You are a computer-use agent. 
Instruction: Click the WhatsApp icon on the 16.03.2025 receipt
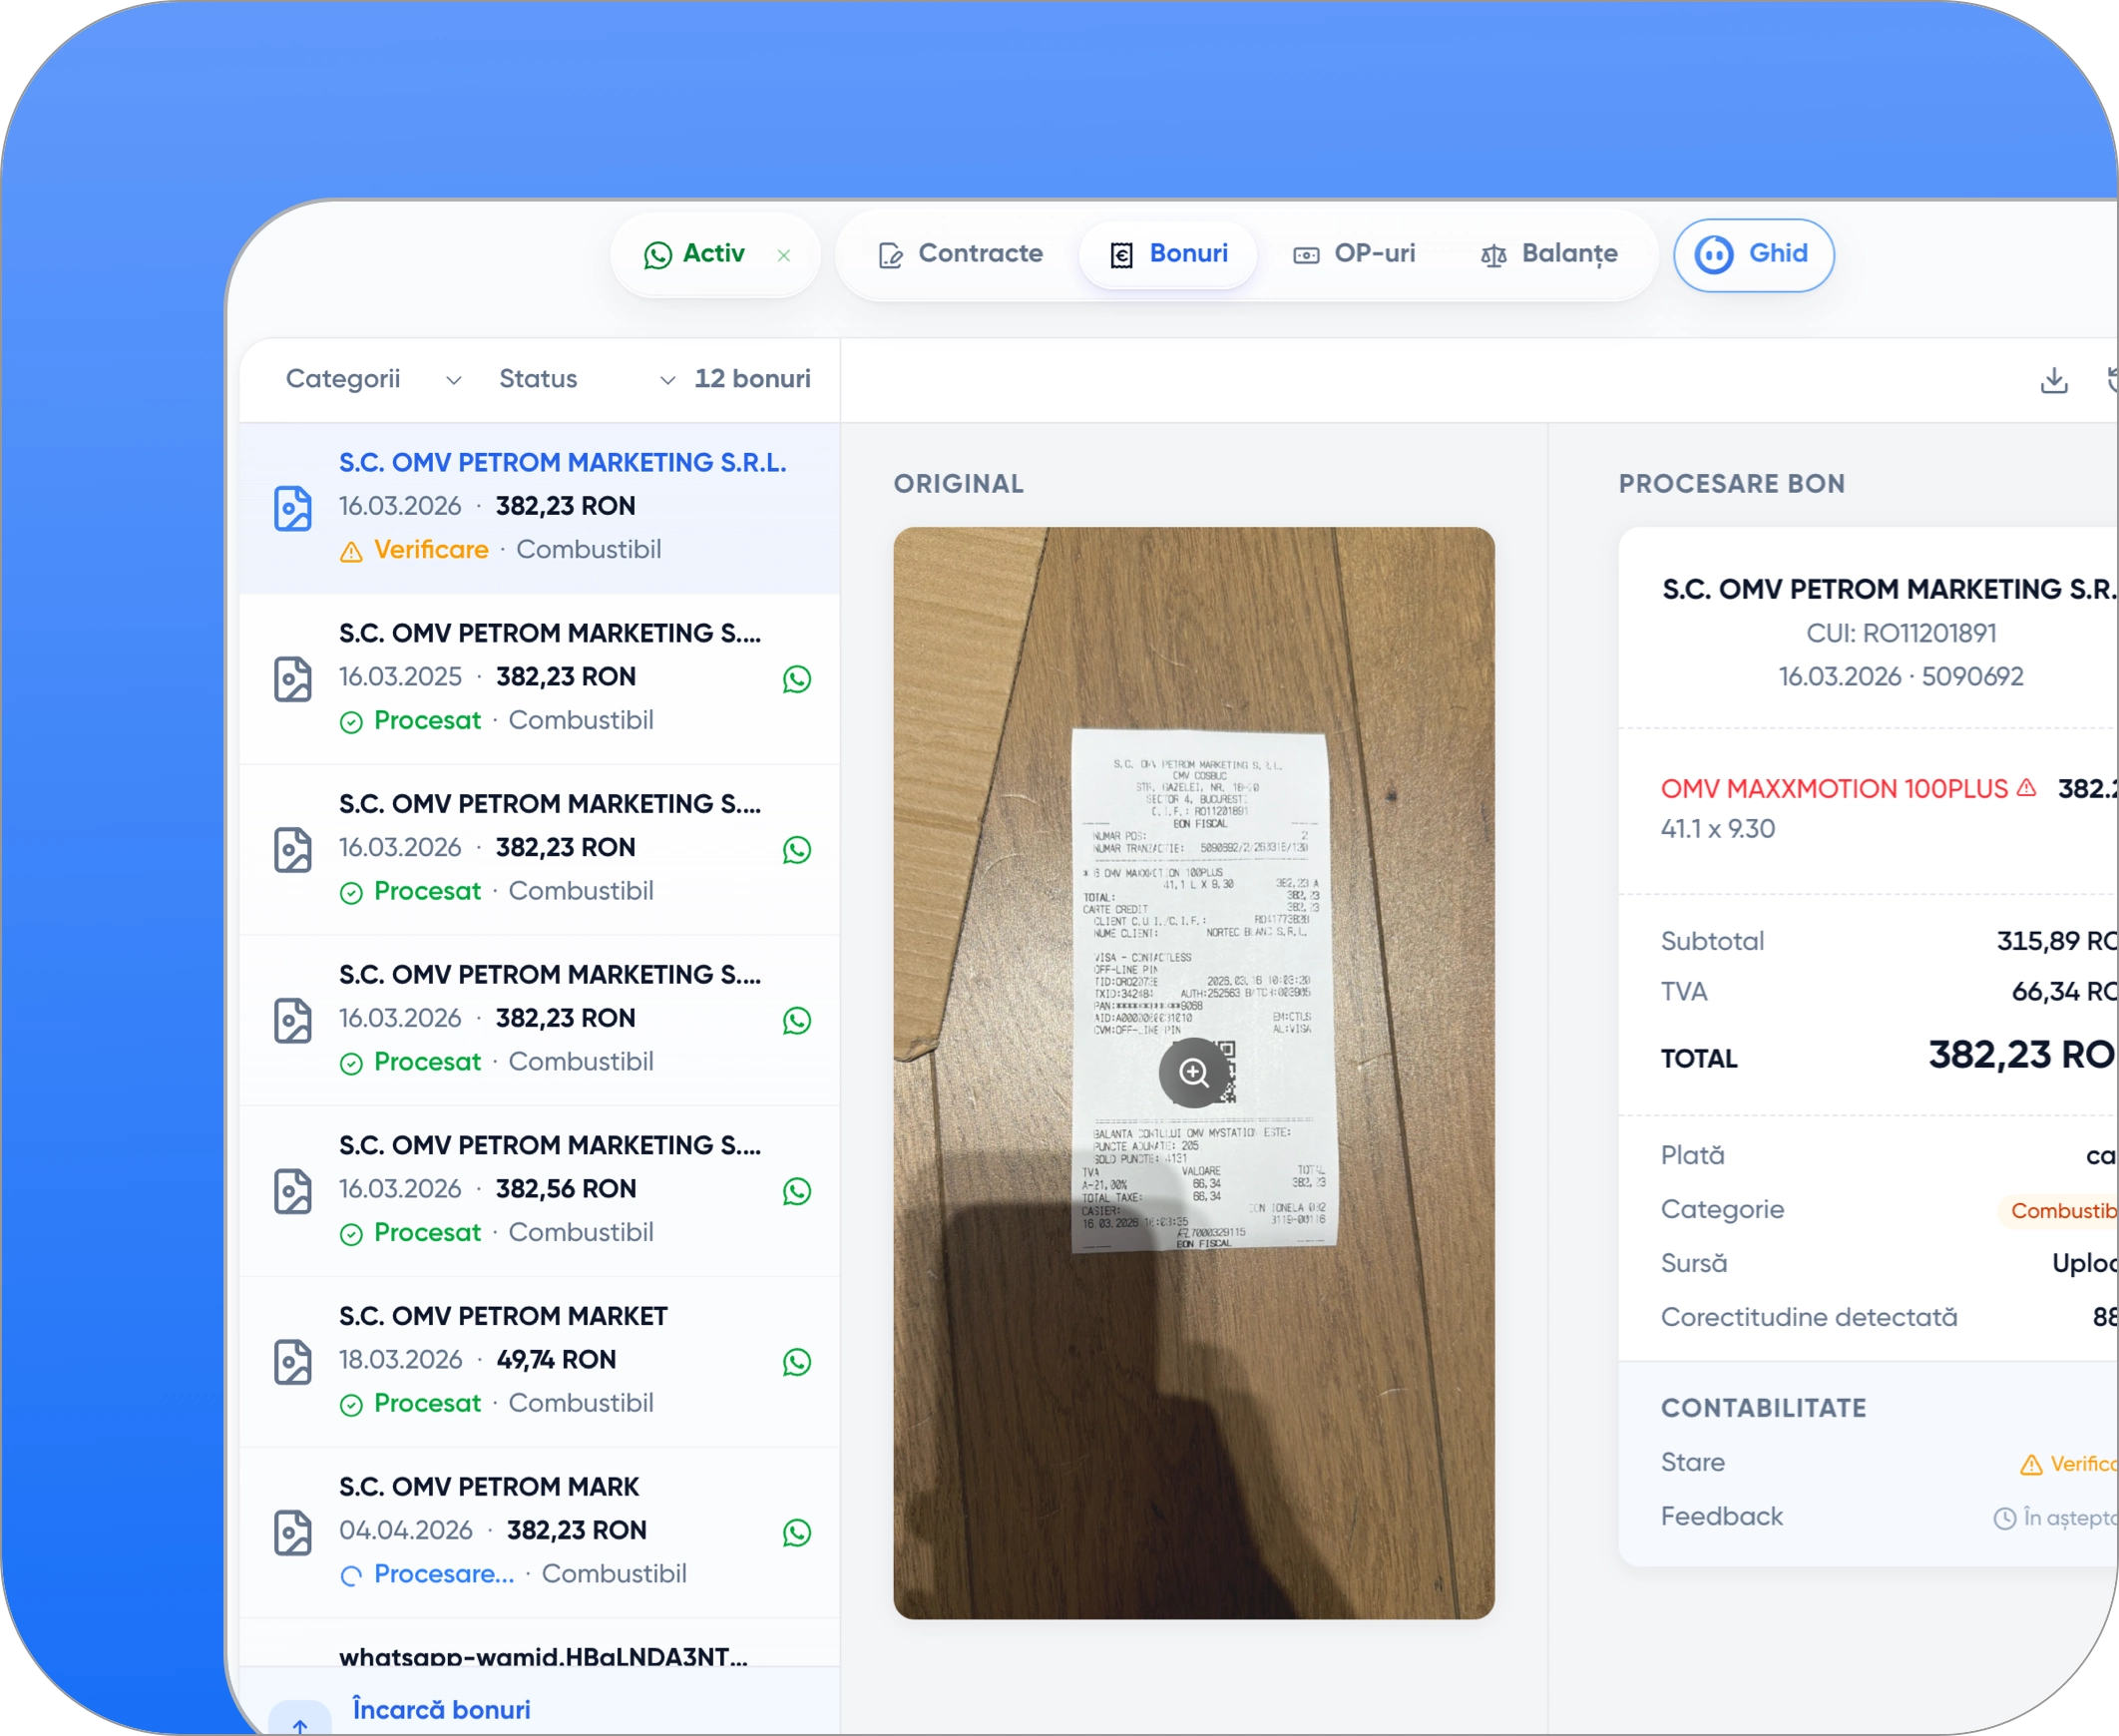[x=797, y=679]
